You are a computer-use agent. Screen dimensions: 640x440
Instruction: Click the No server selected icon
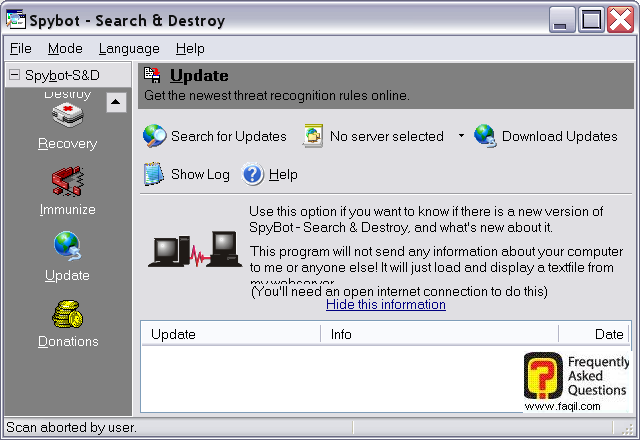313,136
